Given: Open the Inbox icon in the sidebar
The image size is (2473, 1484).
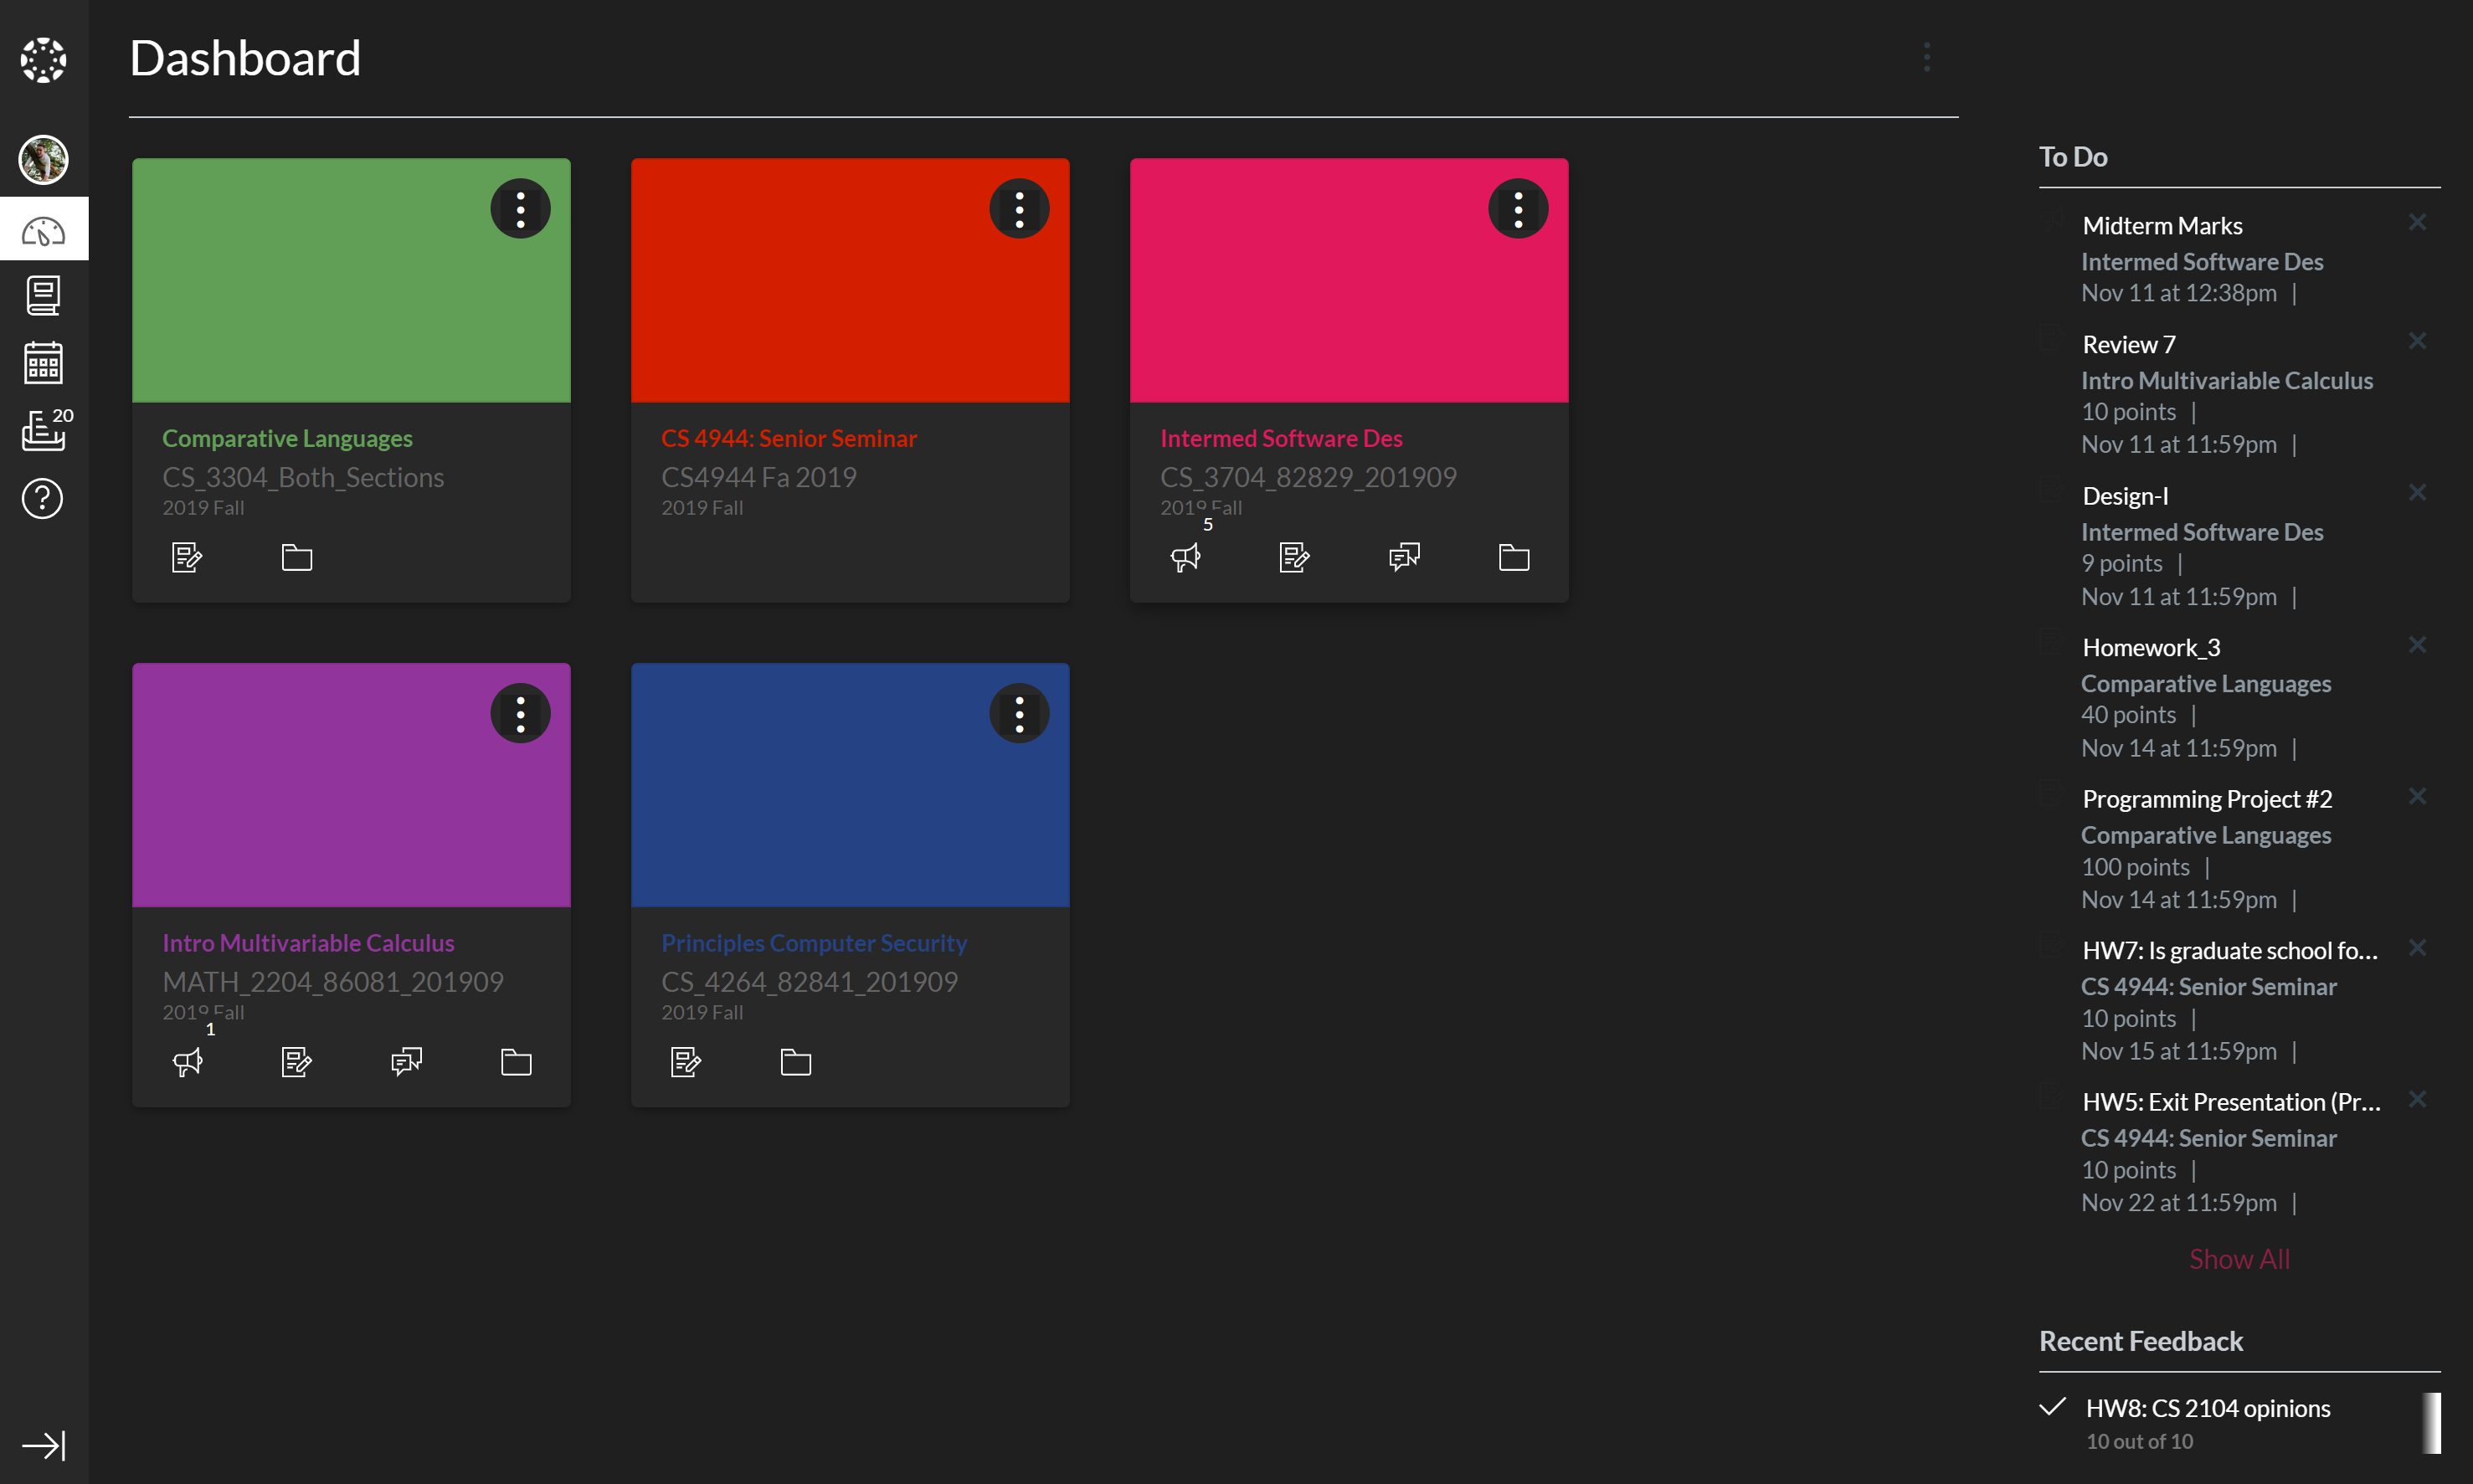Looking at the screenshot, I should click(x=43, y=430).
